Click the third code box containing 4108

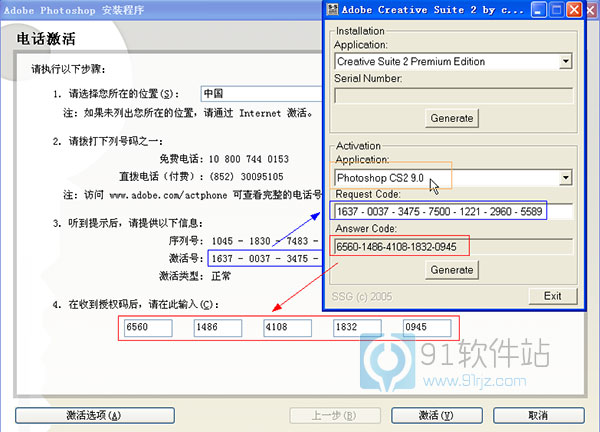[289, 328]
